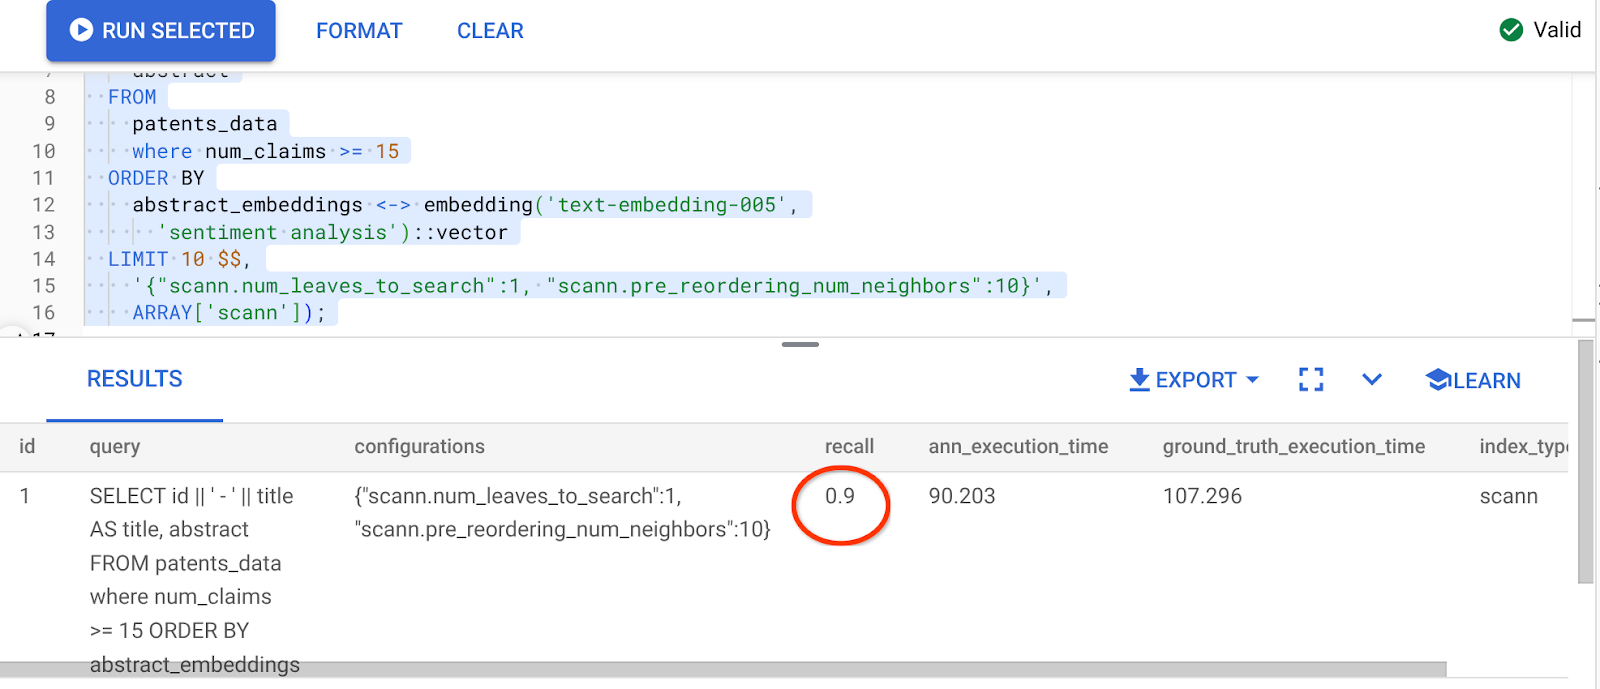The height and width of the screenshot is (689, 1600).
Task: Click the editor and results divider handle
Action: coord(800,344)
